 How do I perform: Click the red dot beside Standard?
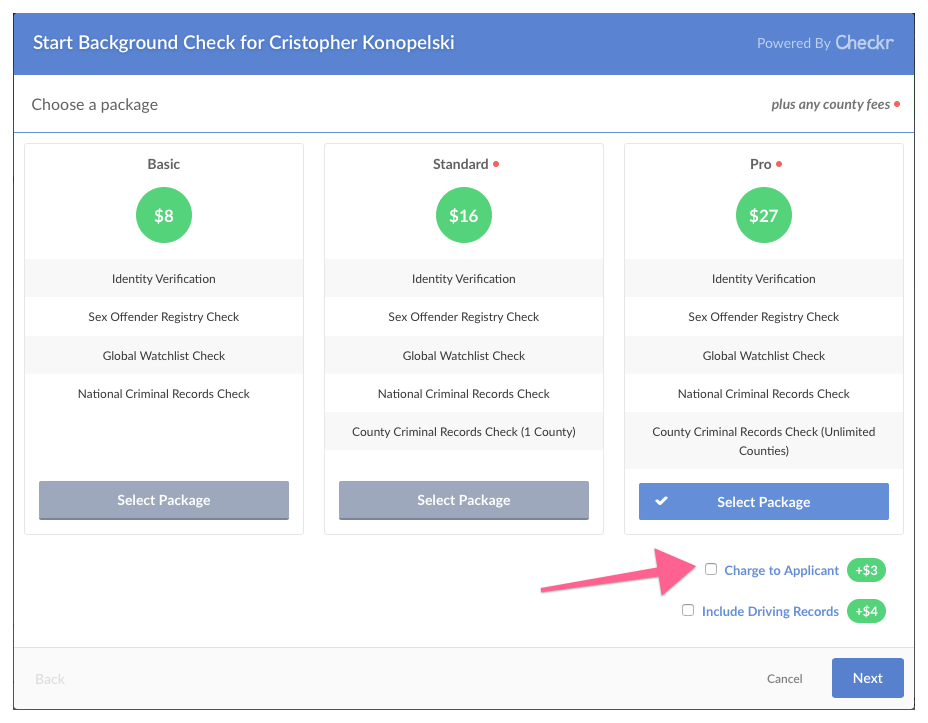pos(497,164)
